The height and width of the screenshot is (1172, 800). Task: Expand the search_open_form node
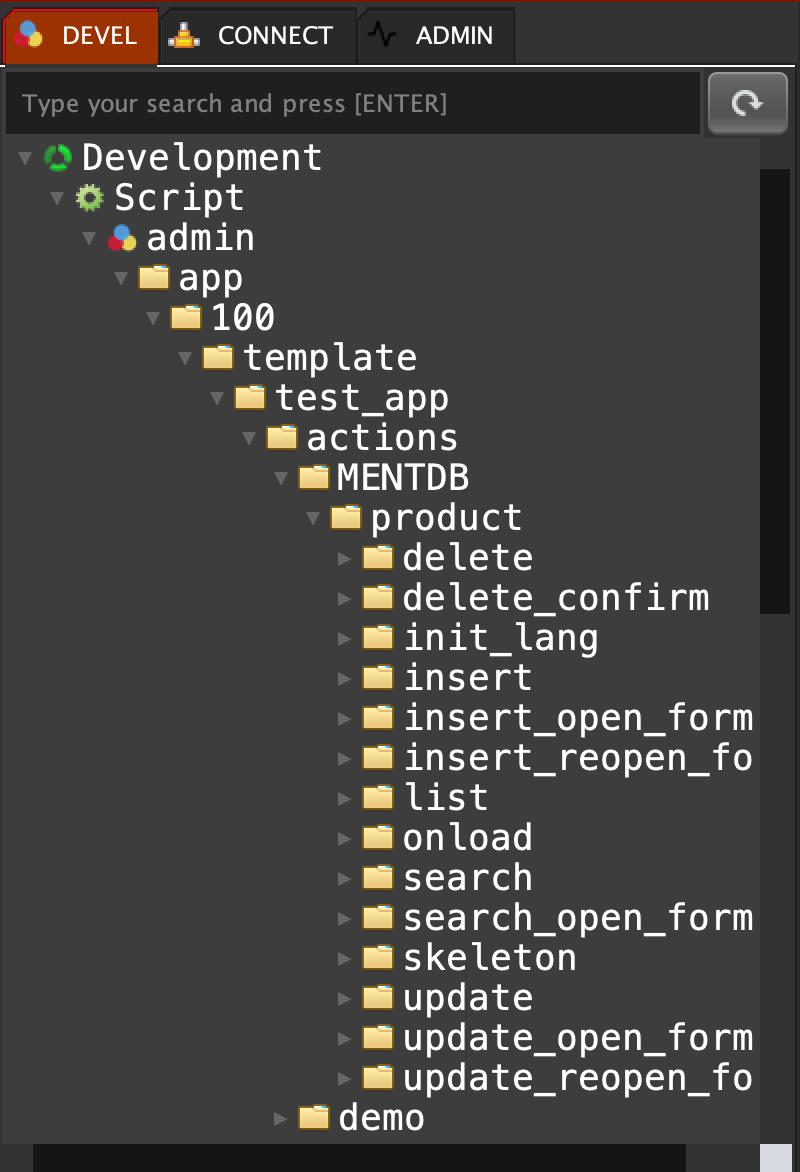click(345, 918)
